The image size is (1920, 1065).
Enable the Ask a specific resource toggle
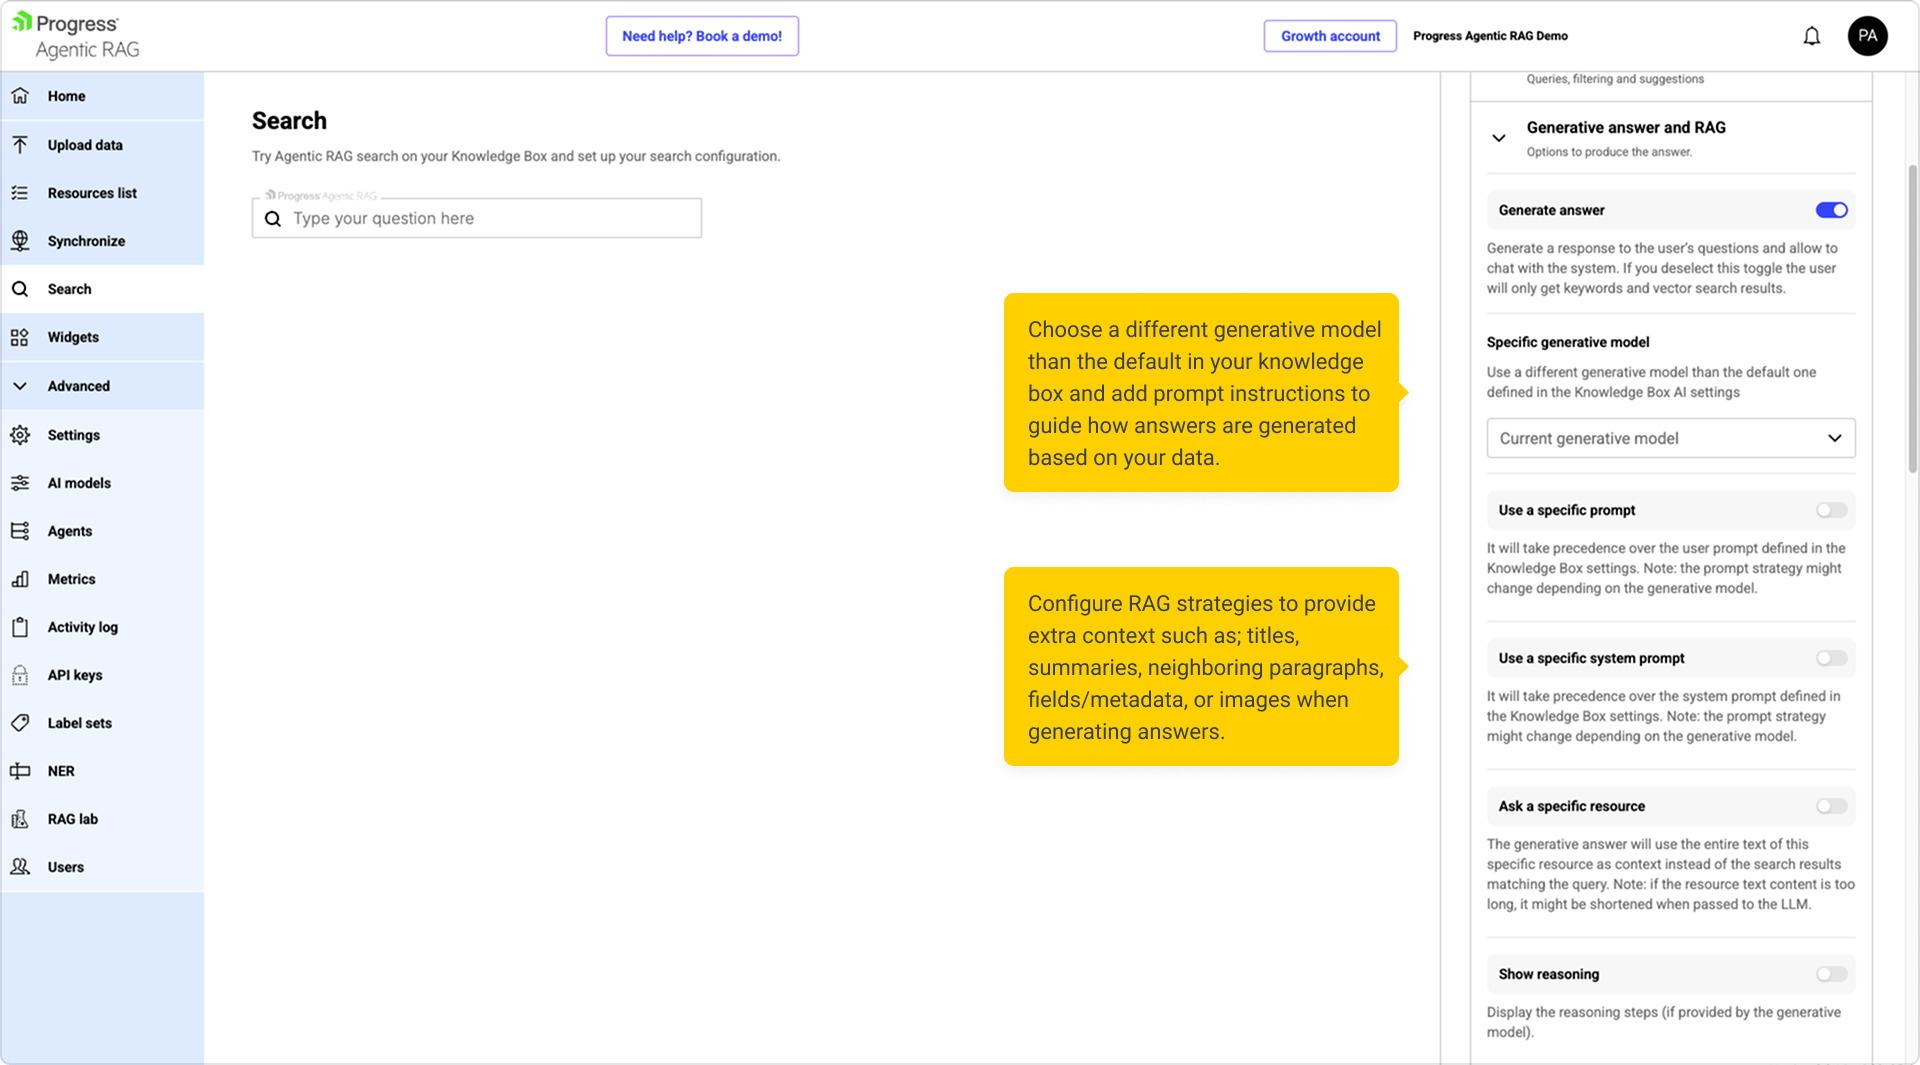coord(1831,806)
